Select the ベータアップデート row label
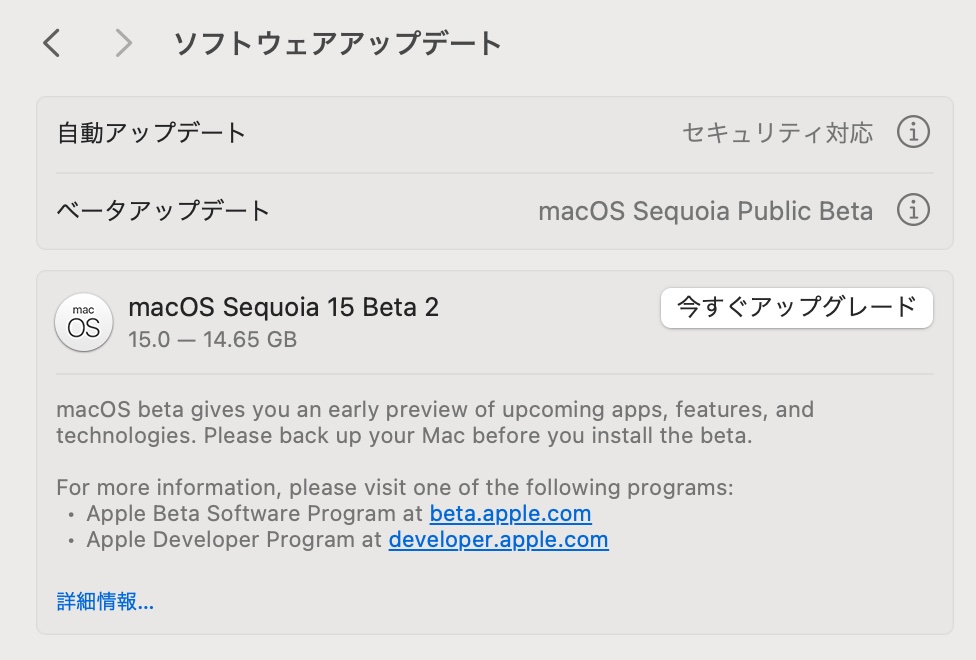Screen dimensions: 976x660 (x=163, y=210)
